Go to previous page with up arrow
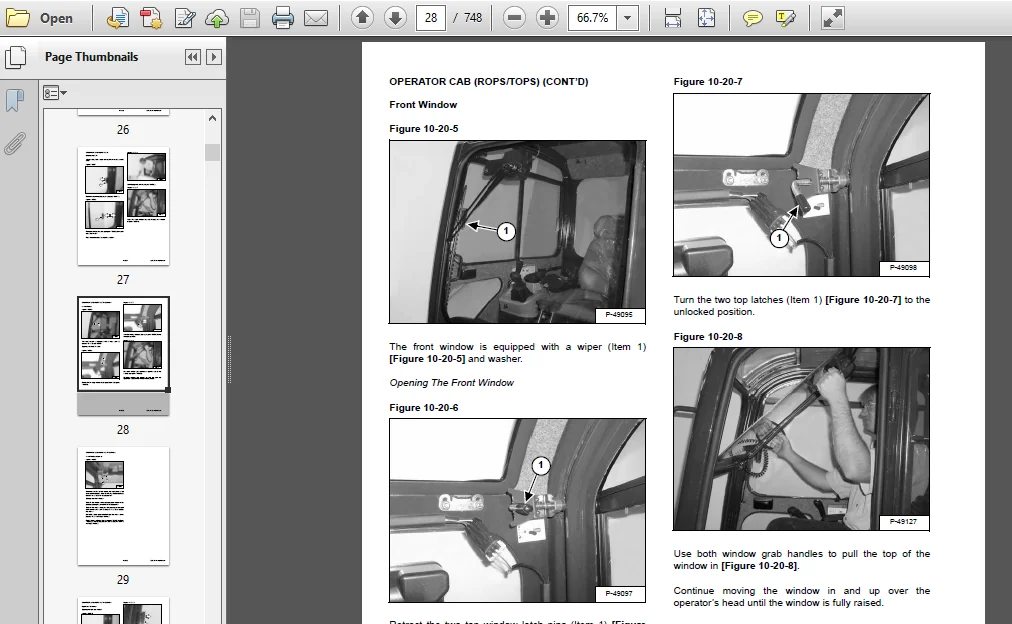 tap(362, 17)
